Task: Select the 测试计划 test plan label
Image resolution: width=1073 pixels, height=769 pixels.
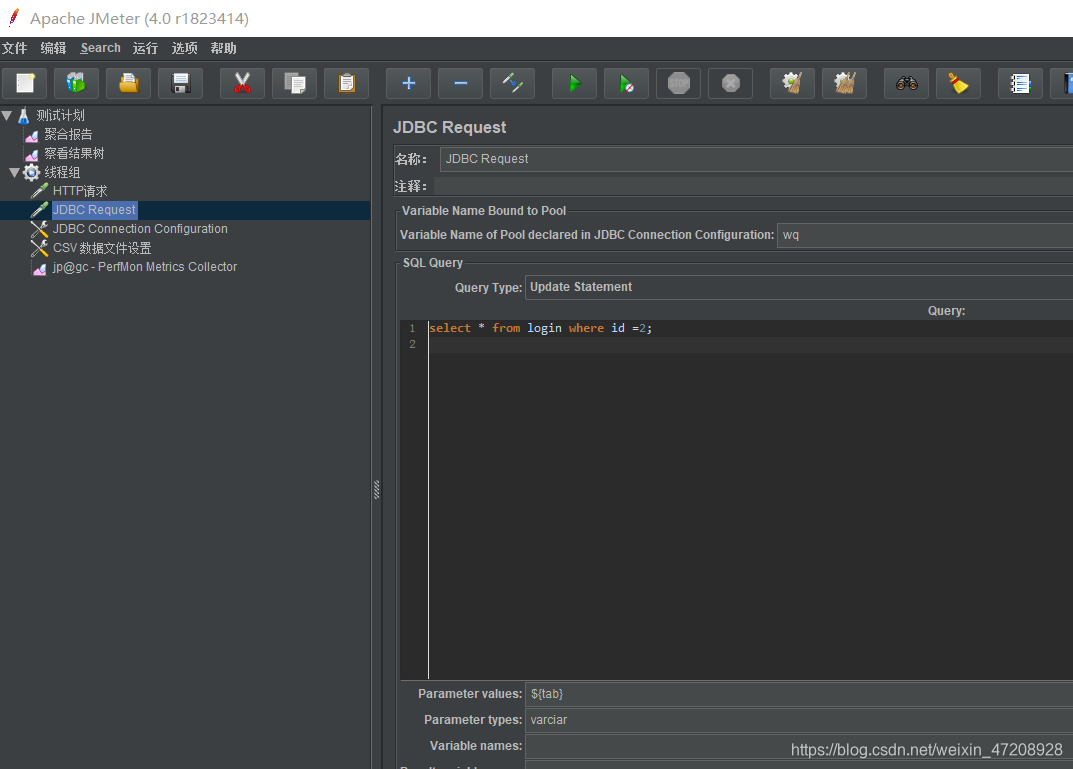Action: [x=60, y=116]
